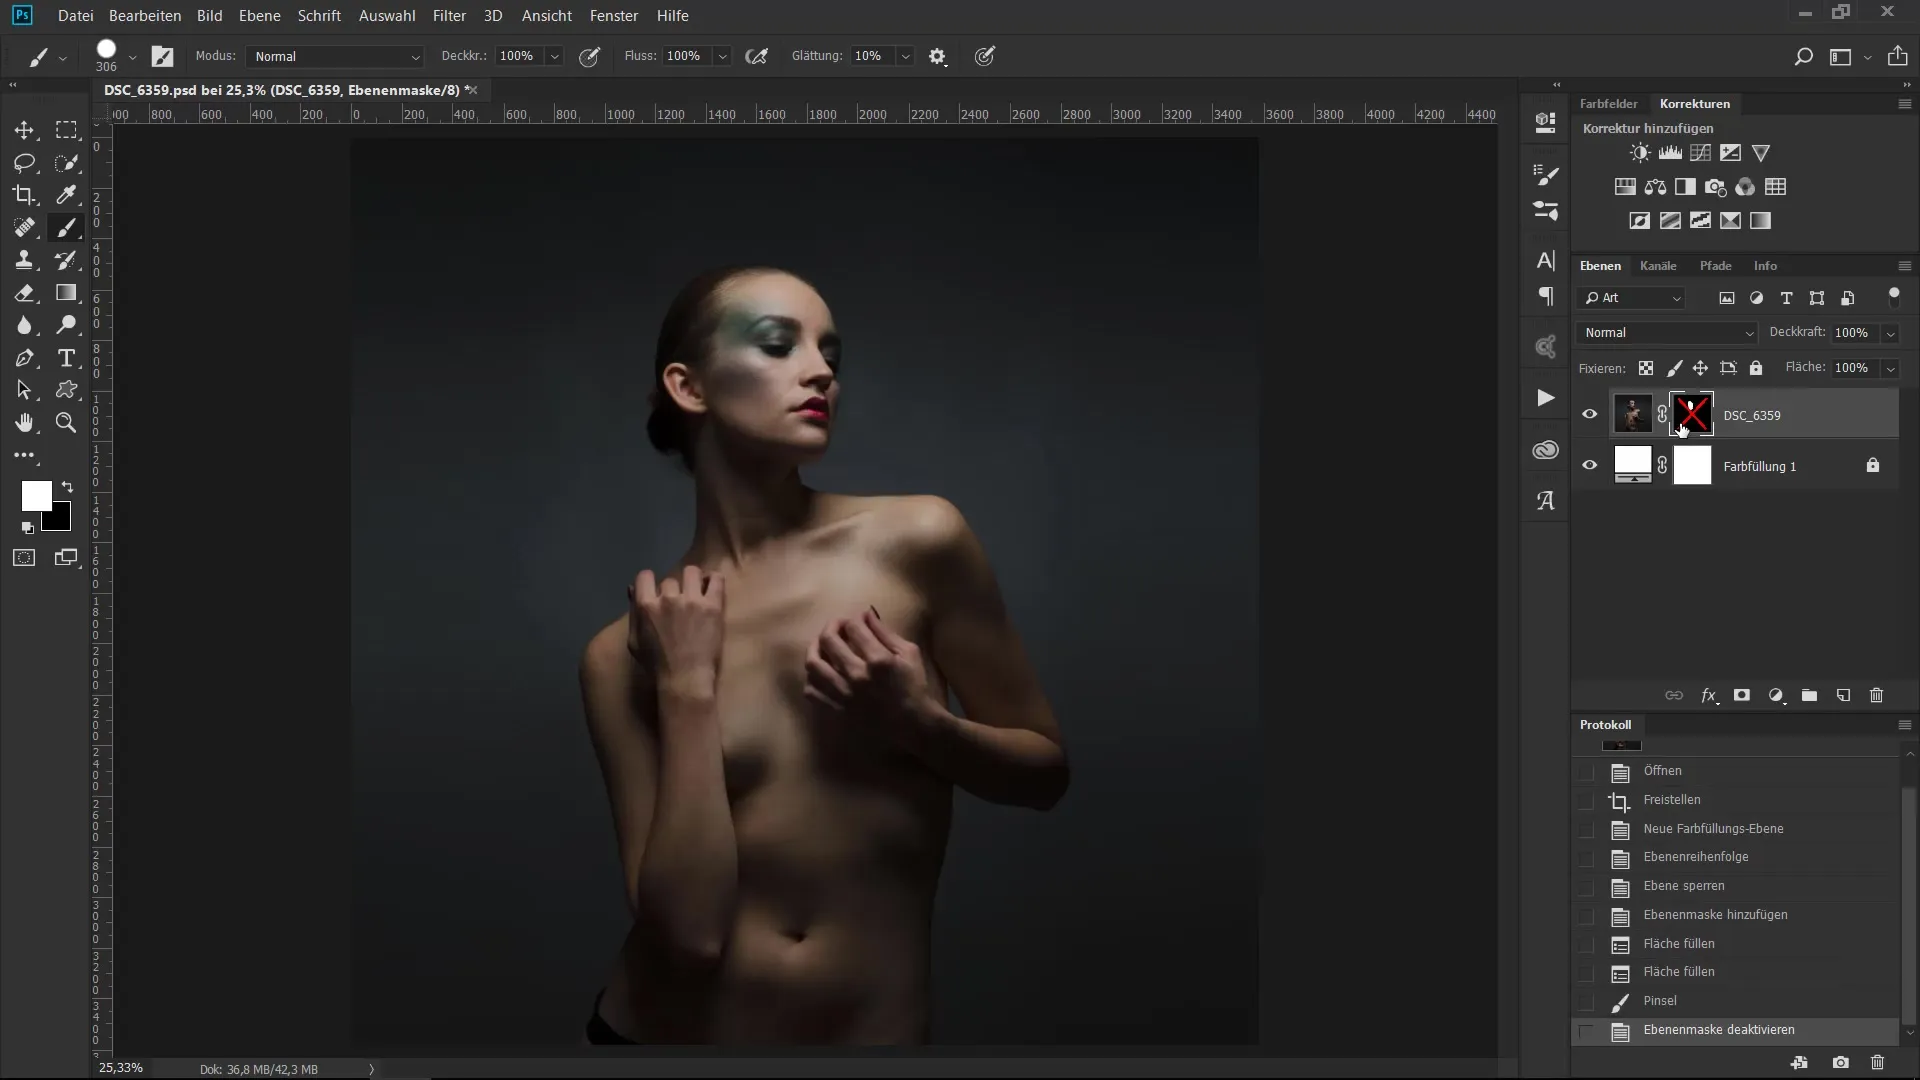Open the layer Deckkraft dropdown
1920x1080 pixels.
(x=1890, y=333)
